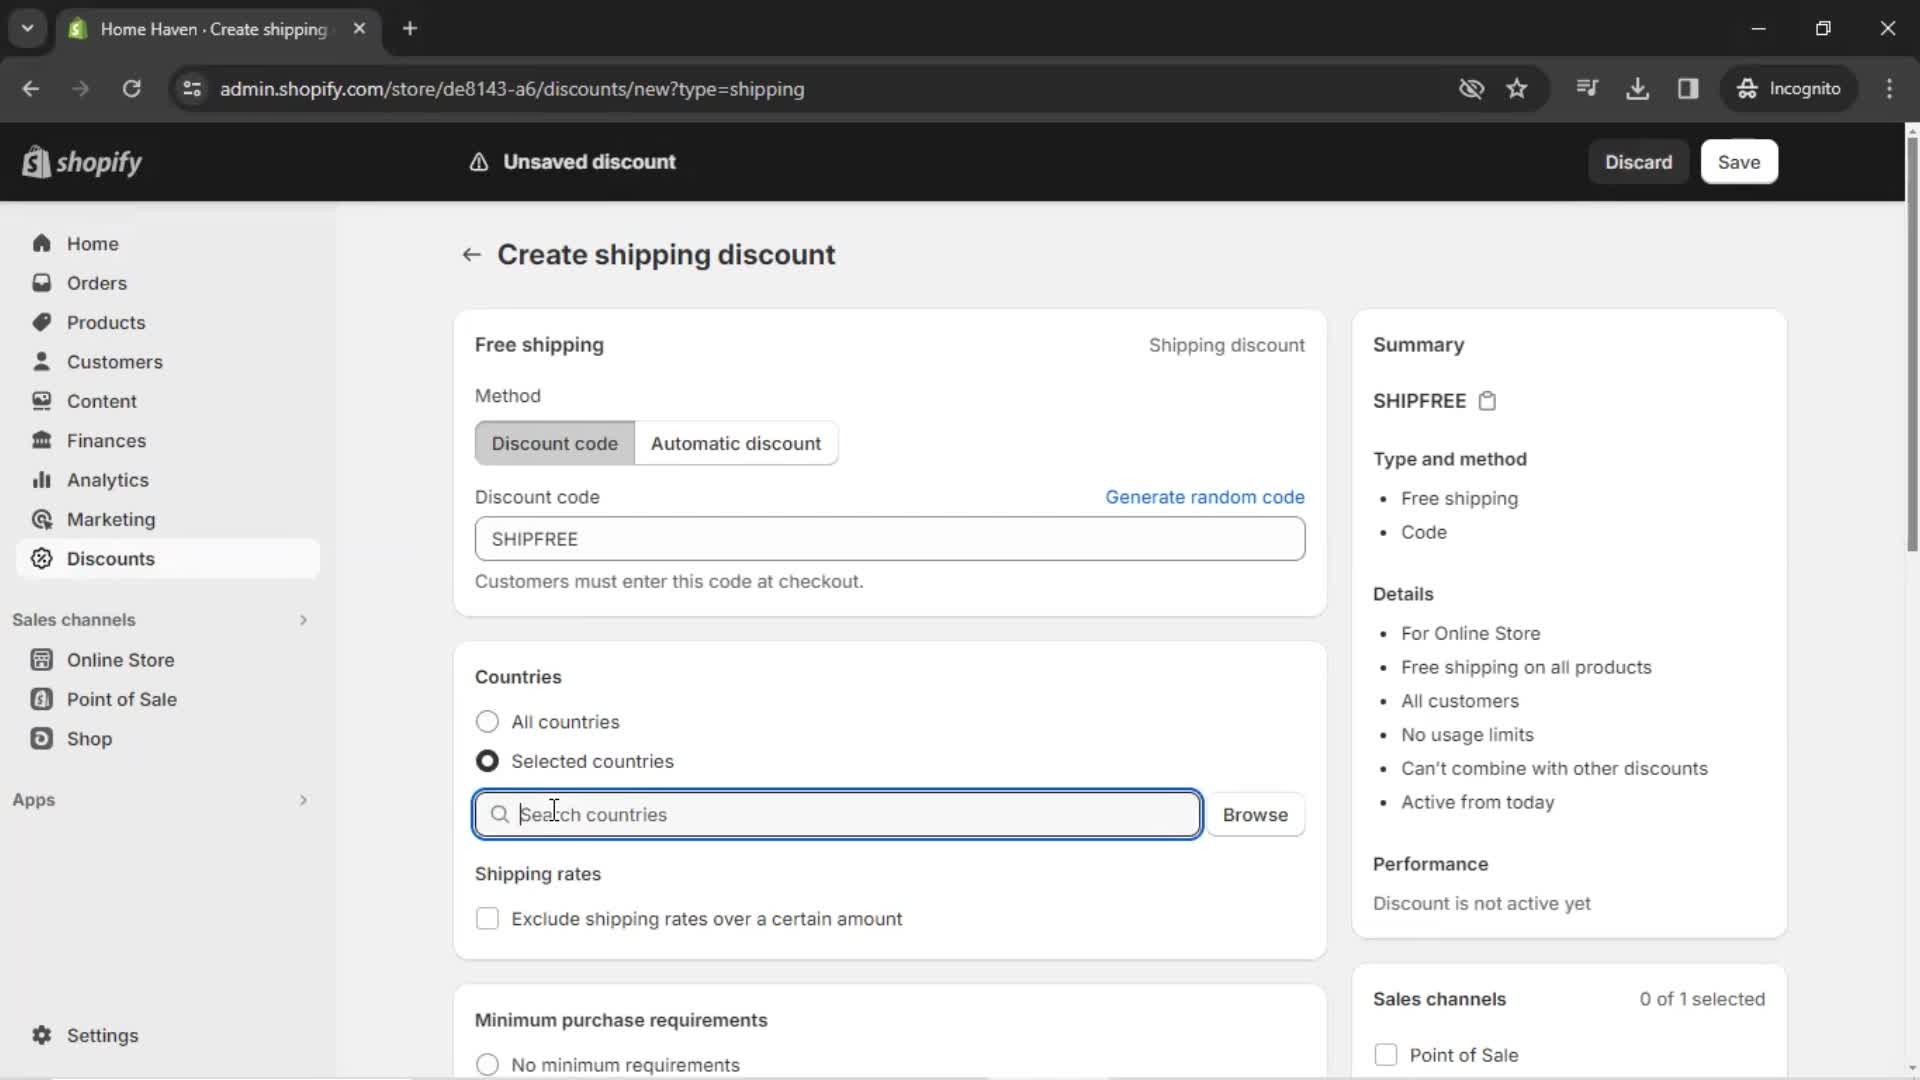Expand Sales channels in sidebar
Viewport: 1920px width, 1080px height.
303,620
